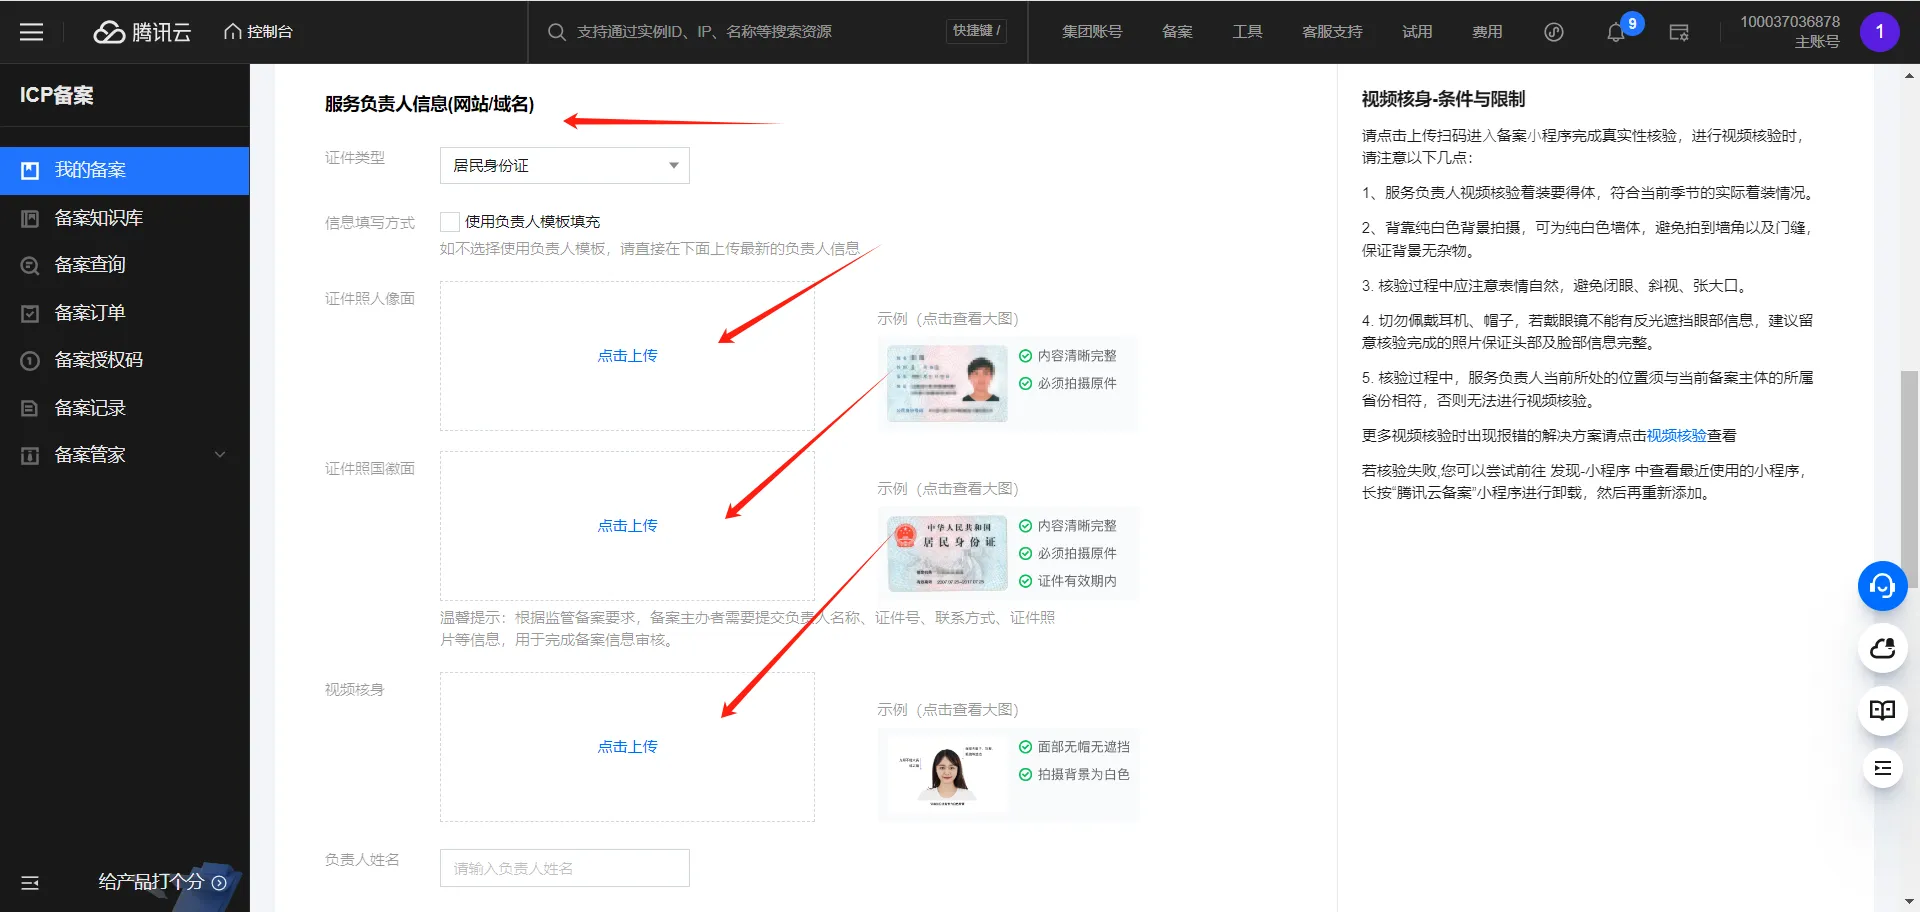Screen dimensions: 1920x912
Task: Click the cloud assistant floating icon
Action: coord(1882,649)
